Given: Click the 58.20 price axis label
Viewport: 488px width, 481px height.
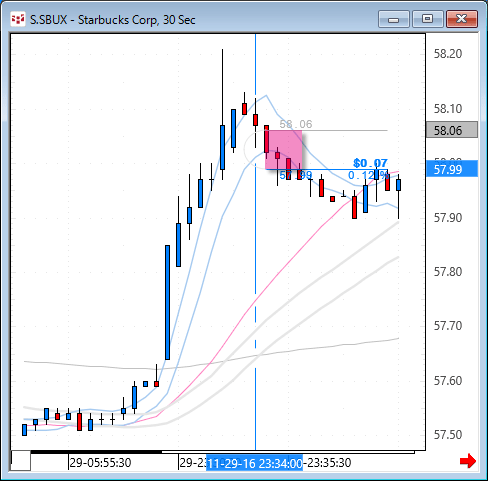Looking at the screenshot, I should pyautogui.click(x=448, y=54).
